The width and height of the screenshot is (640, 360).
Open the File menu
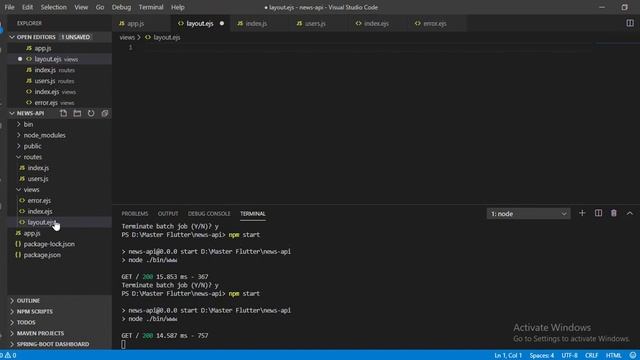click(9, 7)
